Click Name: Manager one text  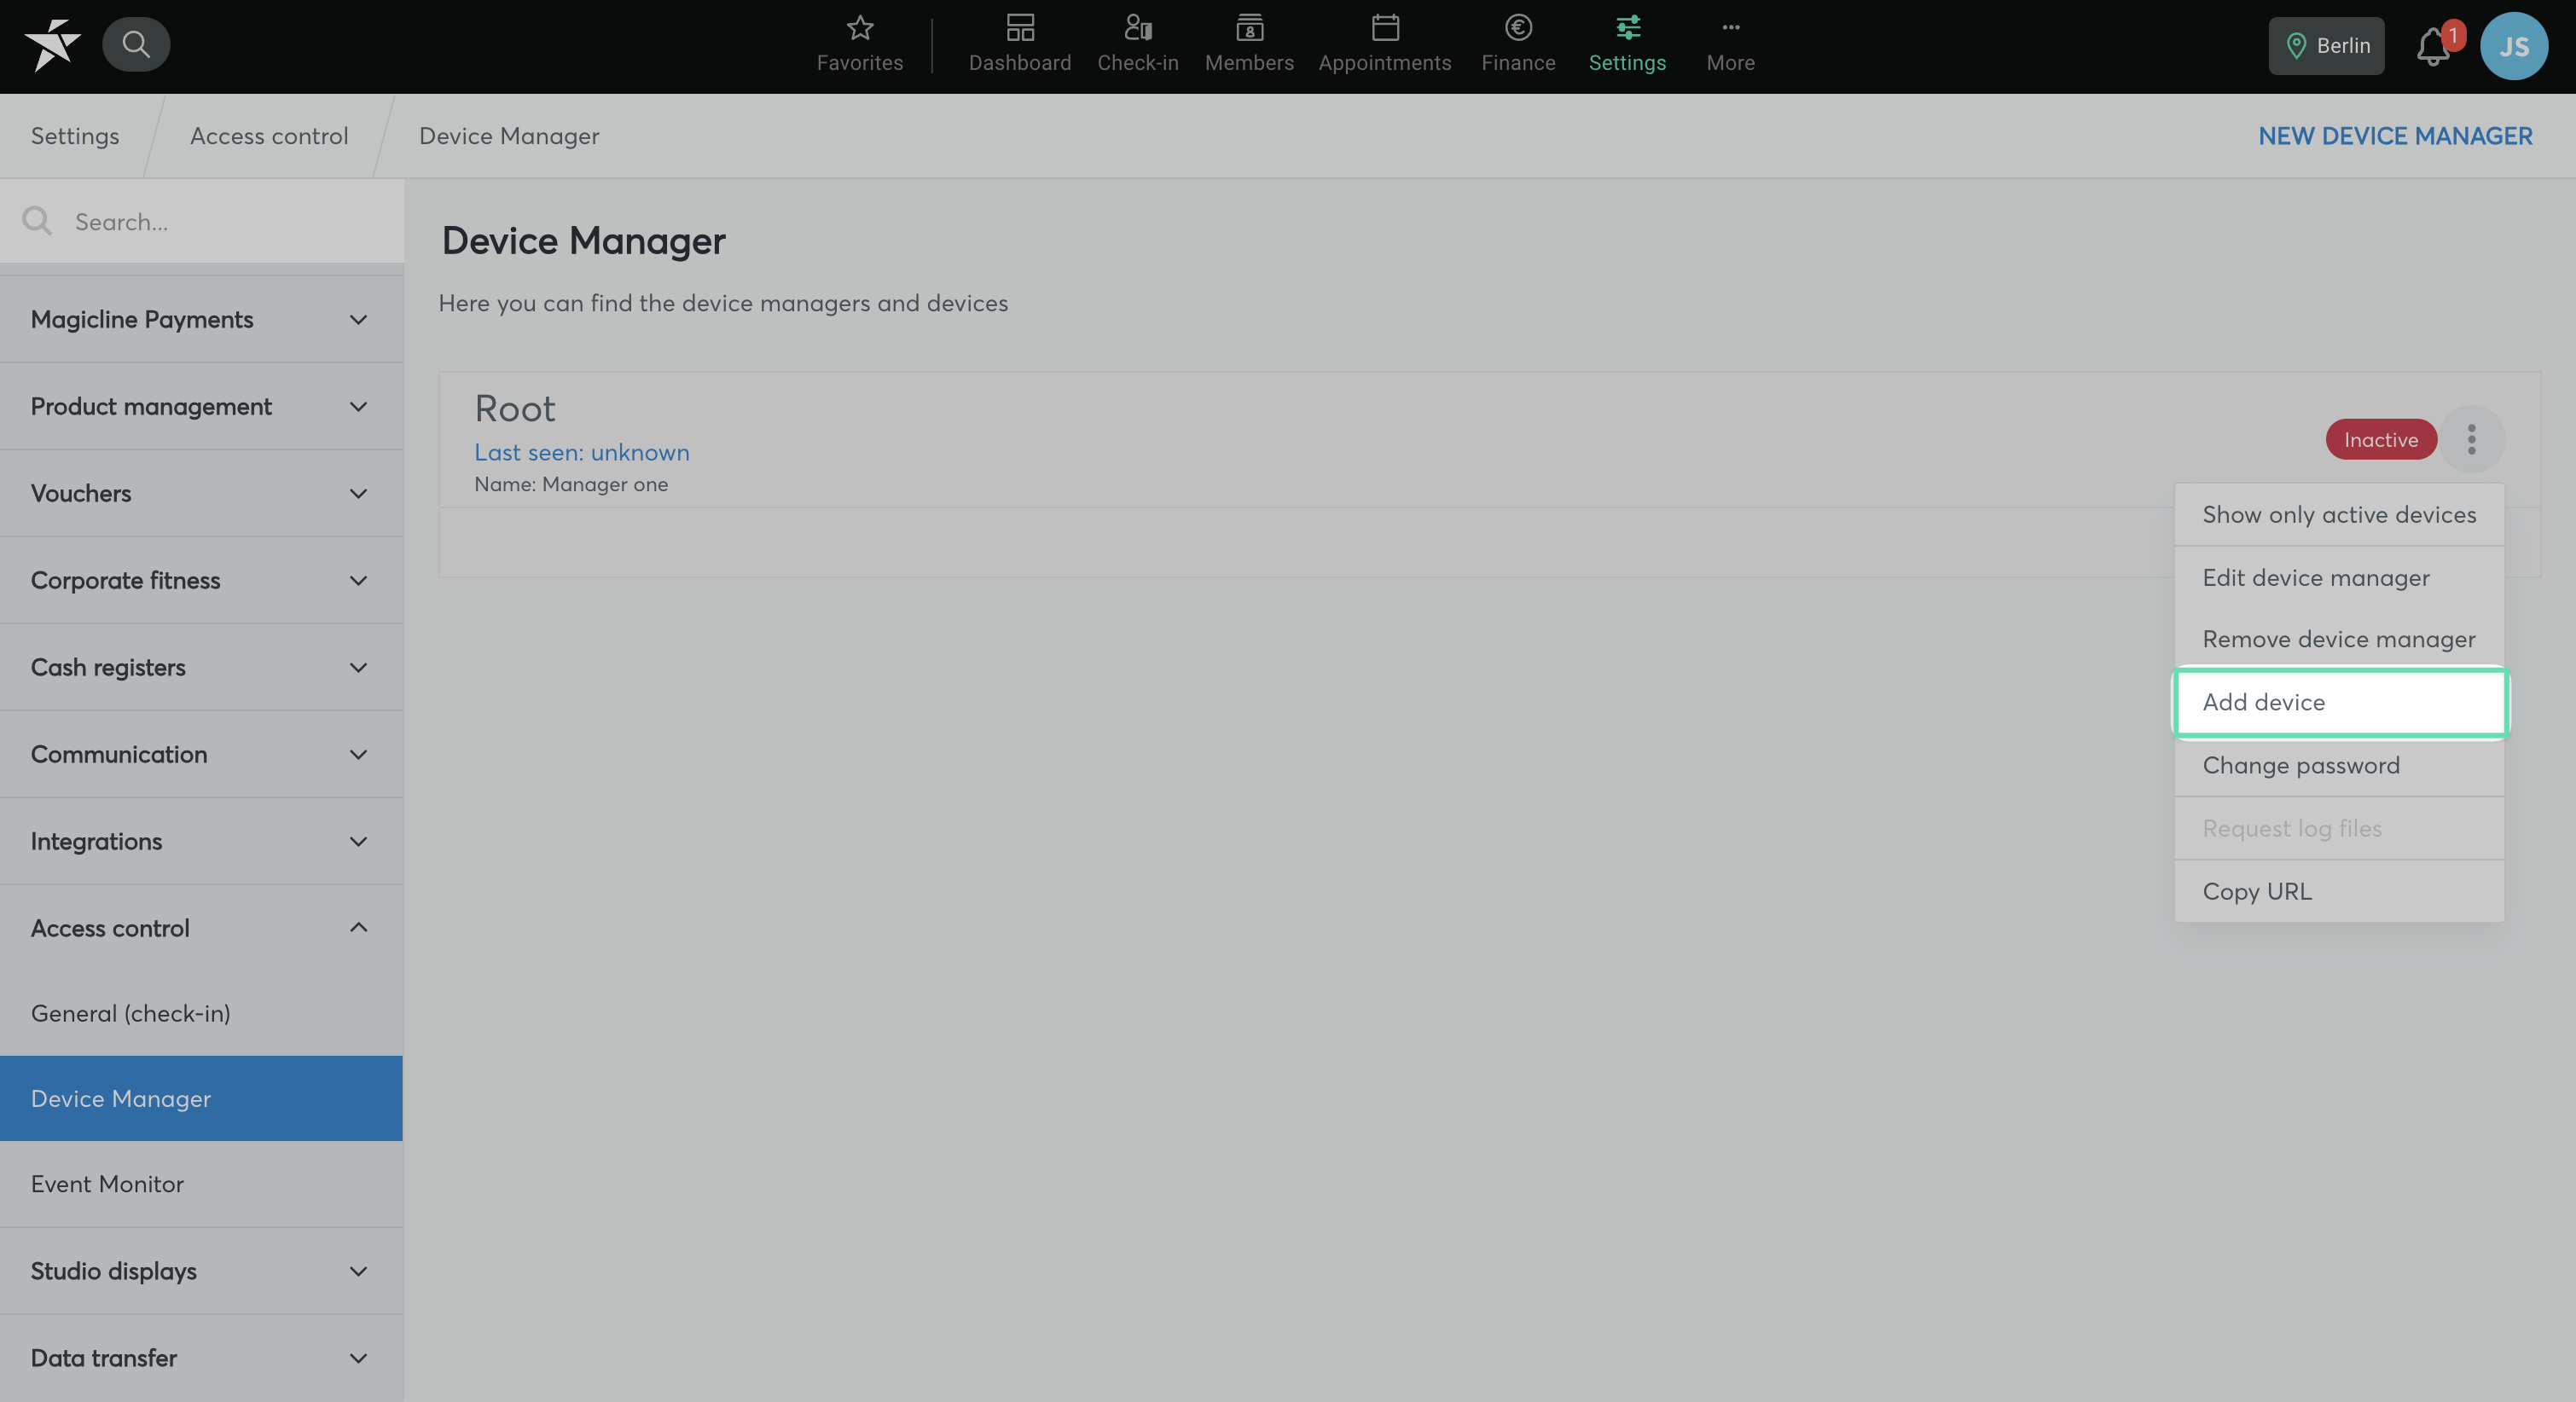[x=571, y=484]
